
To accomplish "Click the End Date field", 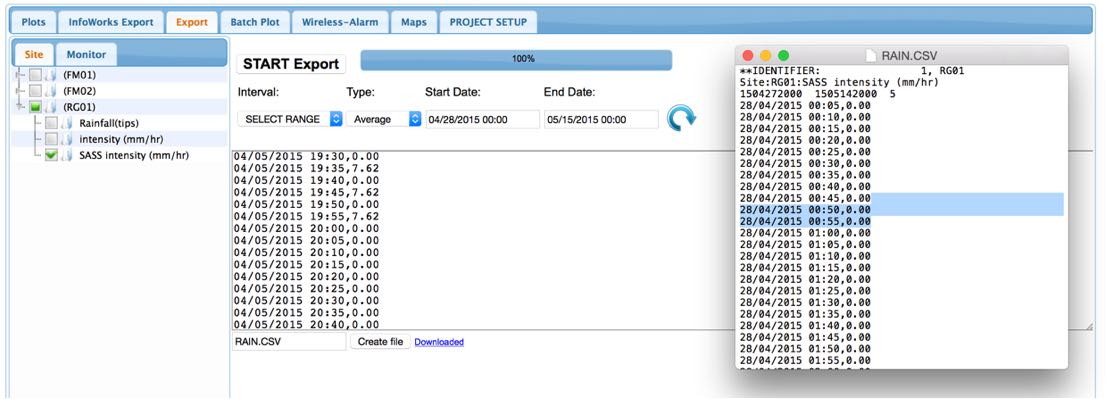I will 601,119.
